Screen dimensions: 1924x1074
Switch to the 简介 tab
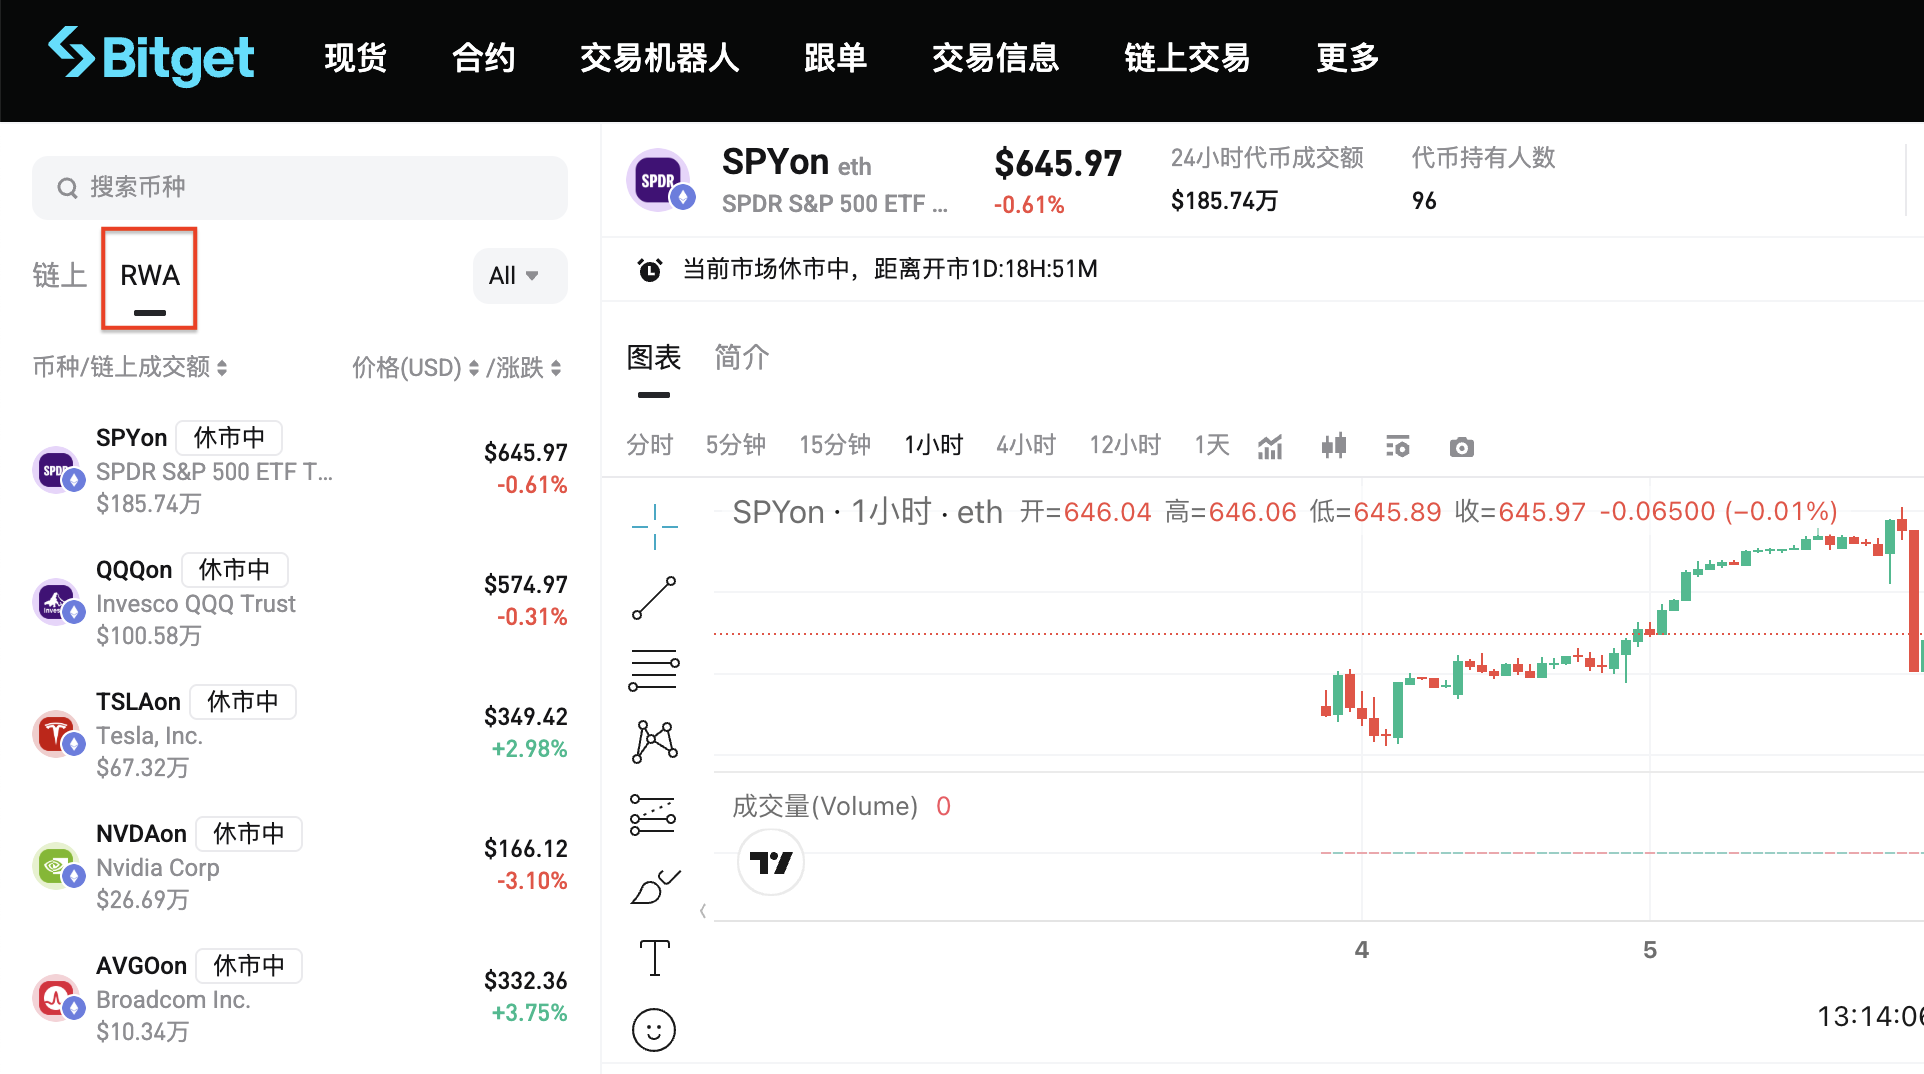pyautogui.click(x=742, y=358)
